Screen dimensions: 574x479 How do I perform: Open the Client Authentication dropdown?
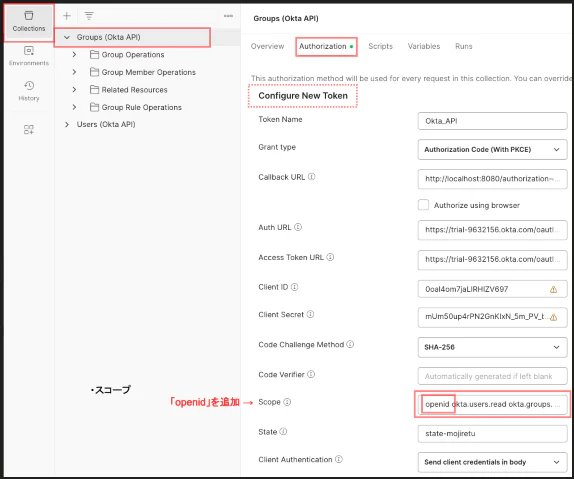492,462
